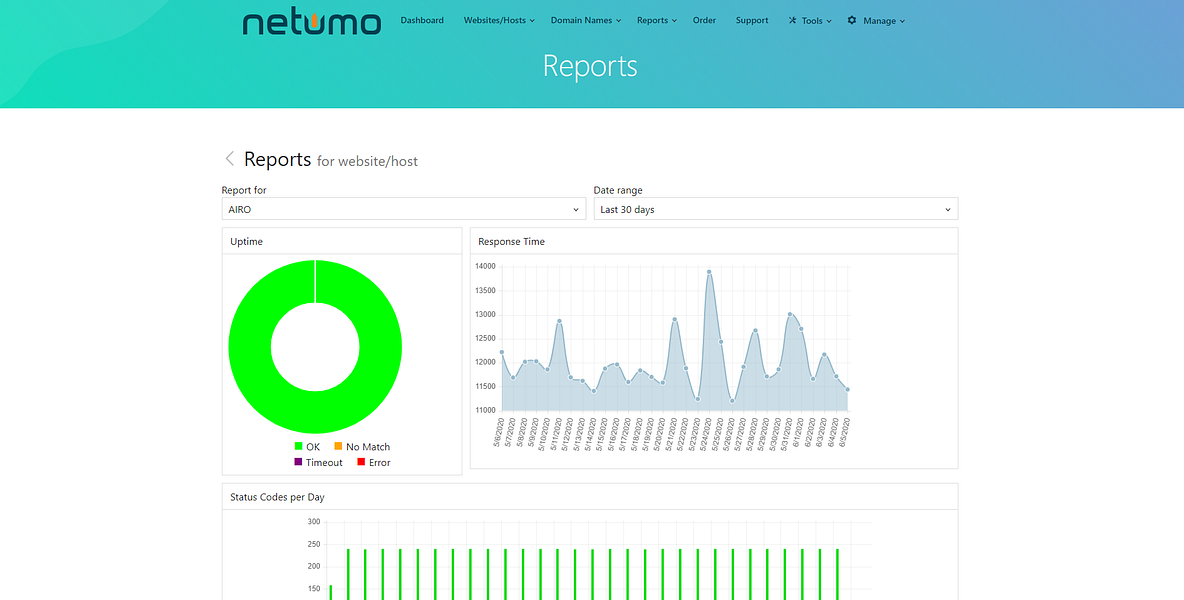Click the 300 axis label in Status Codes
This screenshot has height=600, width=1184.
click(314, 522)
